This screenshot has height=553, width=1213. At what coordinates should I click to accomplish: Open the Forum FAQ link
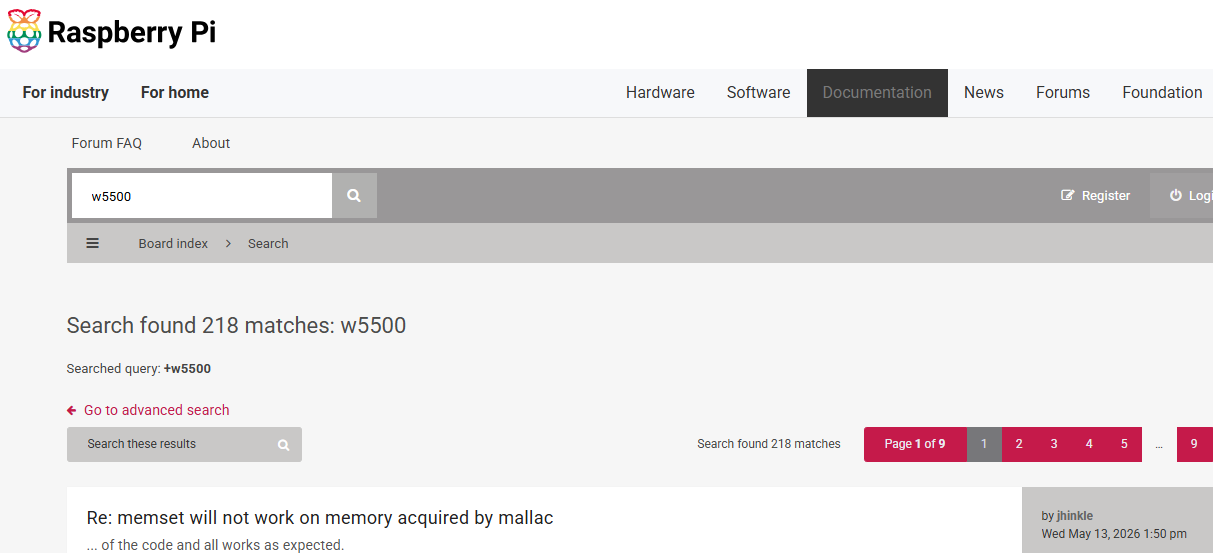107,143
